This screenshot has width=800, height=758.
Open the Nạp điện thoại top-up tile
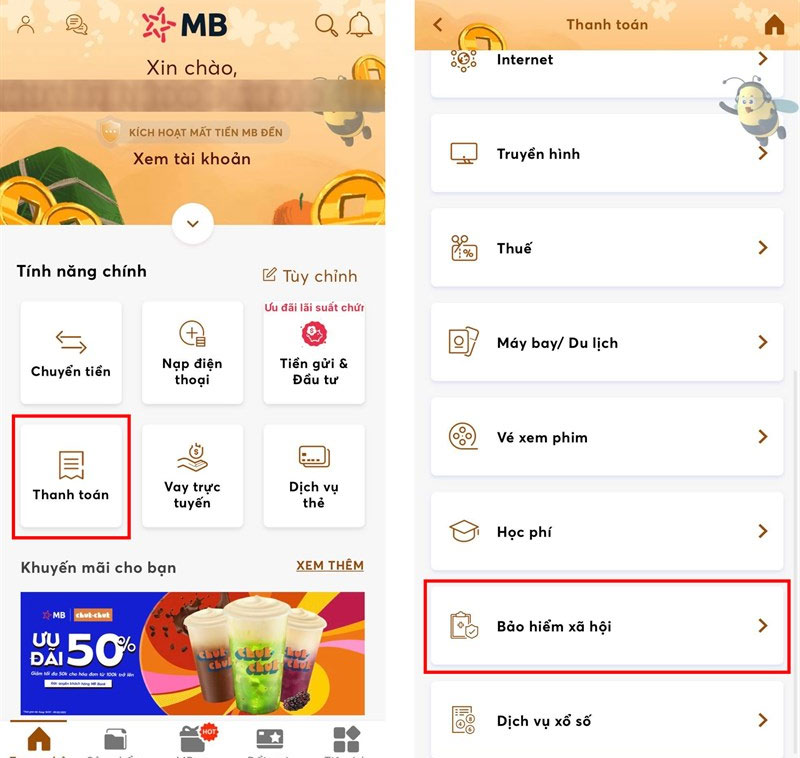[192, 352]
